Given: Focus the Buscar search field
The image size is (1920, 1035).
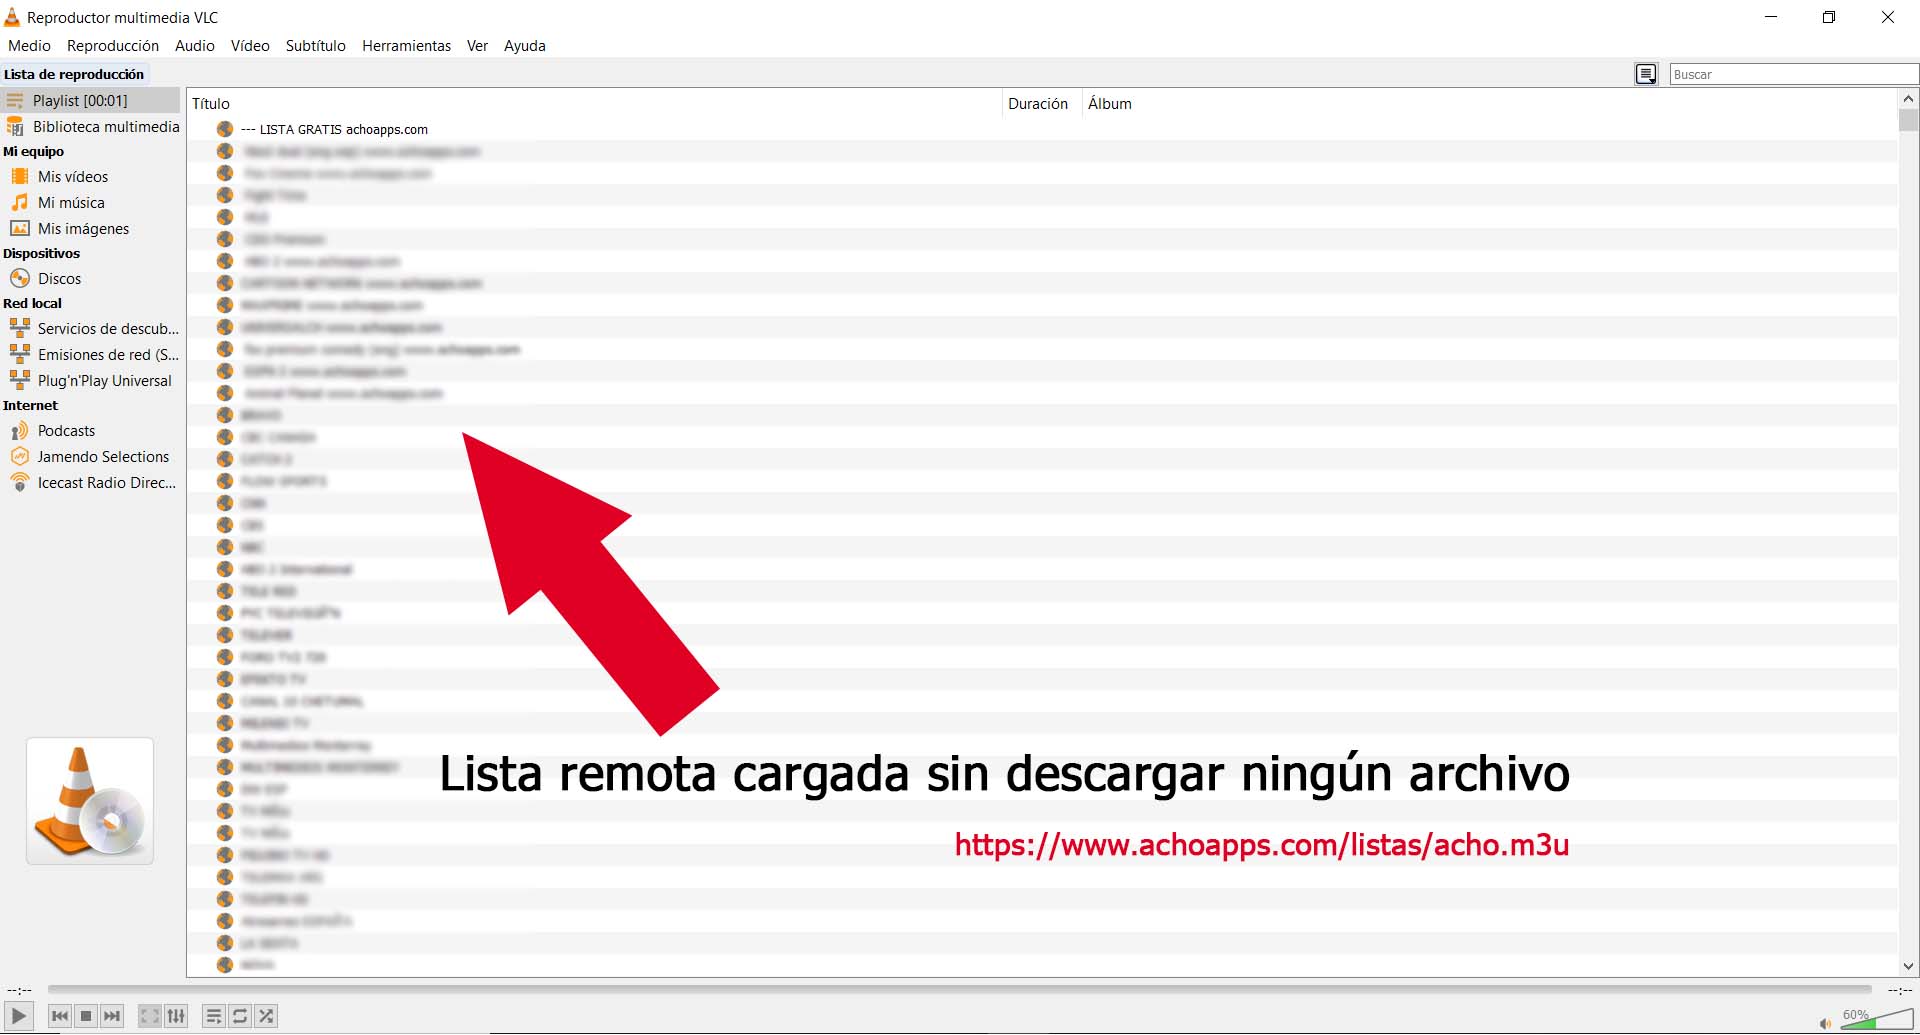Looking at the screenshot, I should (x=1794, y=74).
